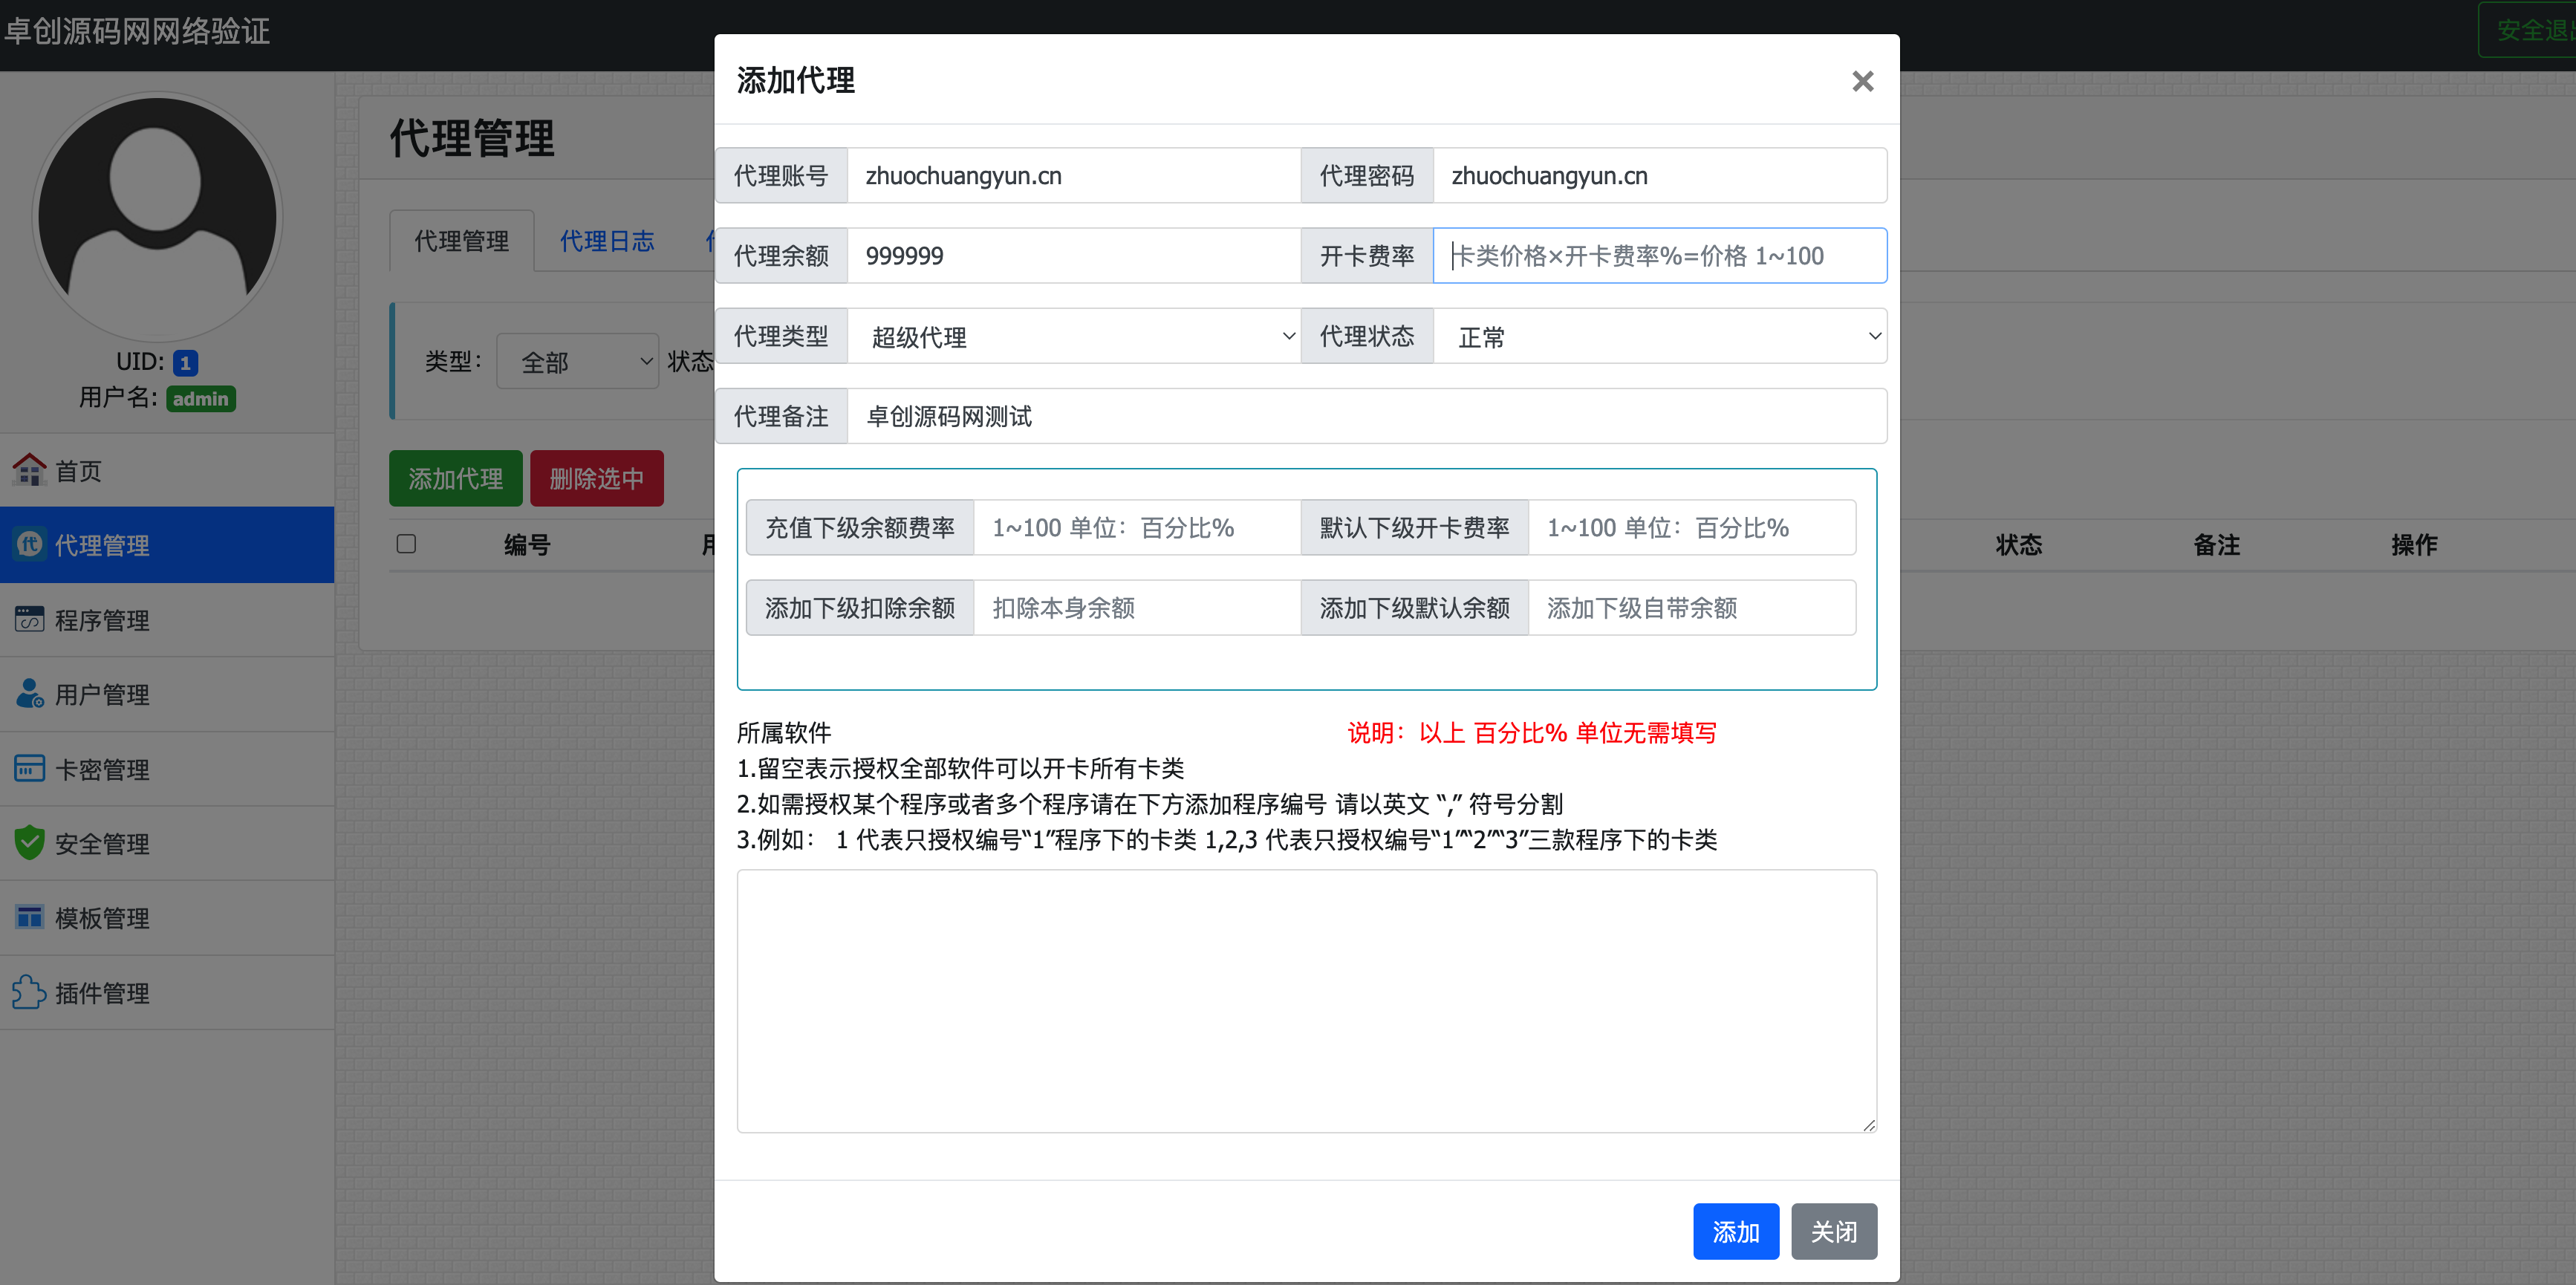Open 程序管理 in the sidebar menu

167,619
